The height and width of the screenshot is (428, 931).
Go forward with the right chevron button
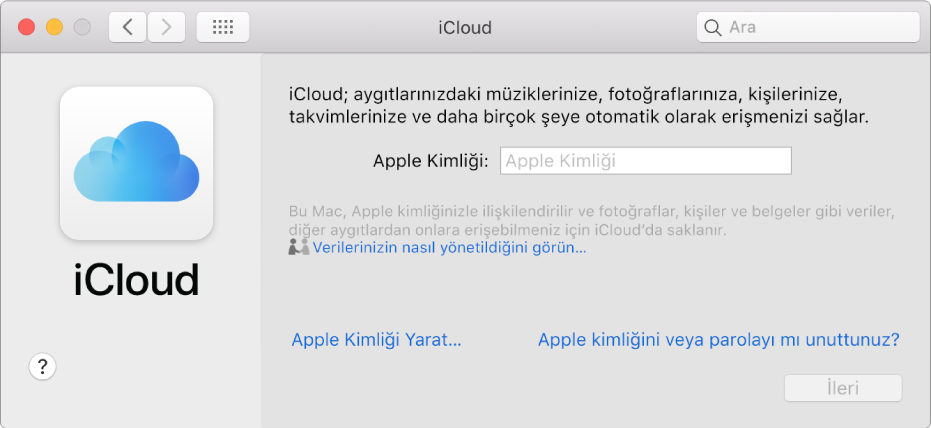point(166,27)
